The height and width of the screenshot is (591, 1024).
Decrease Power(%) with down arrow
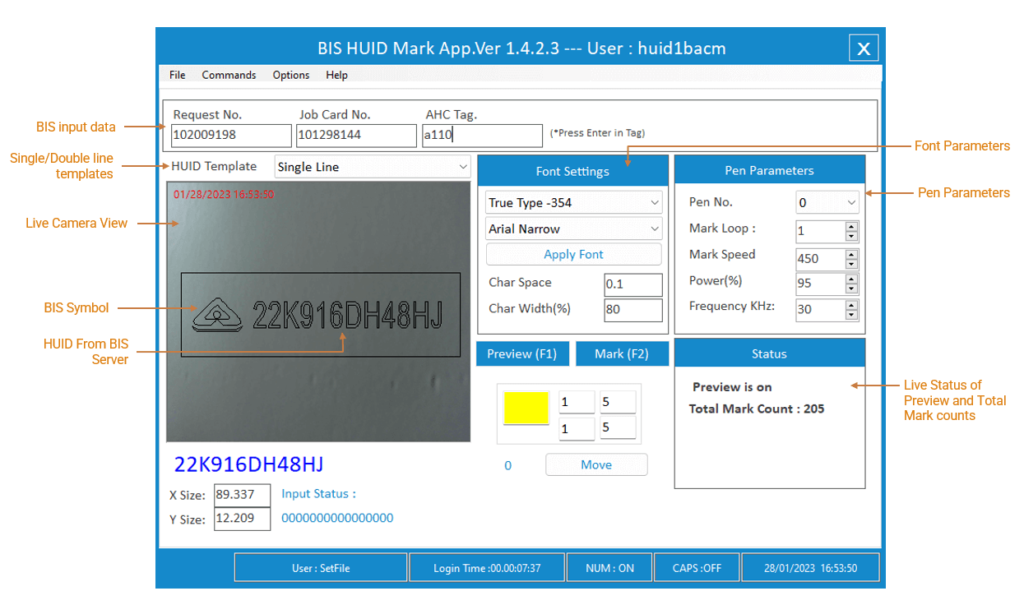click(x=851, y=289)
